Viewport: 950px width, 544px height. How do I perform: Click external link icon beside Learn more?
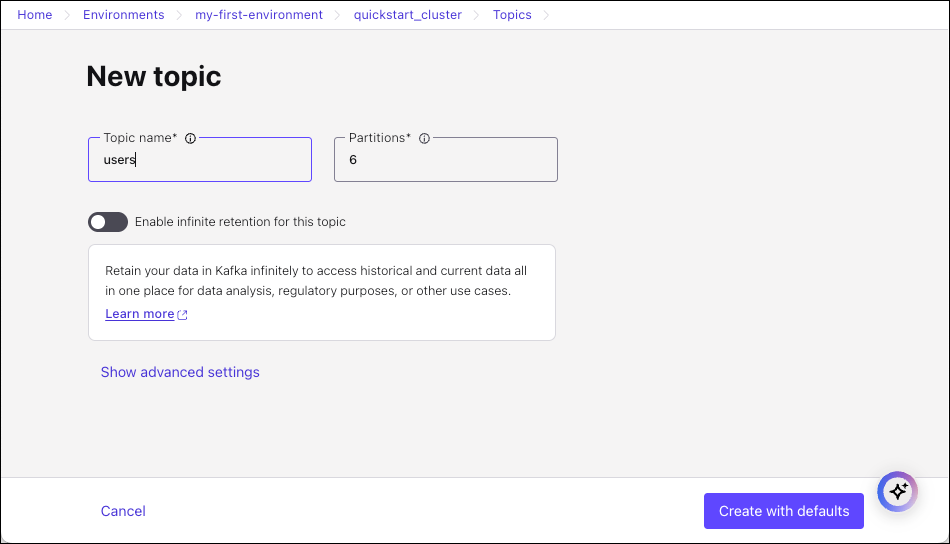click(183, 315)
